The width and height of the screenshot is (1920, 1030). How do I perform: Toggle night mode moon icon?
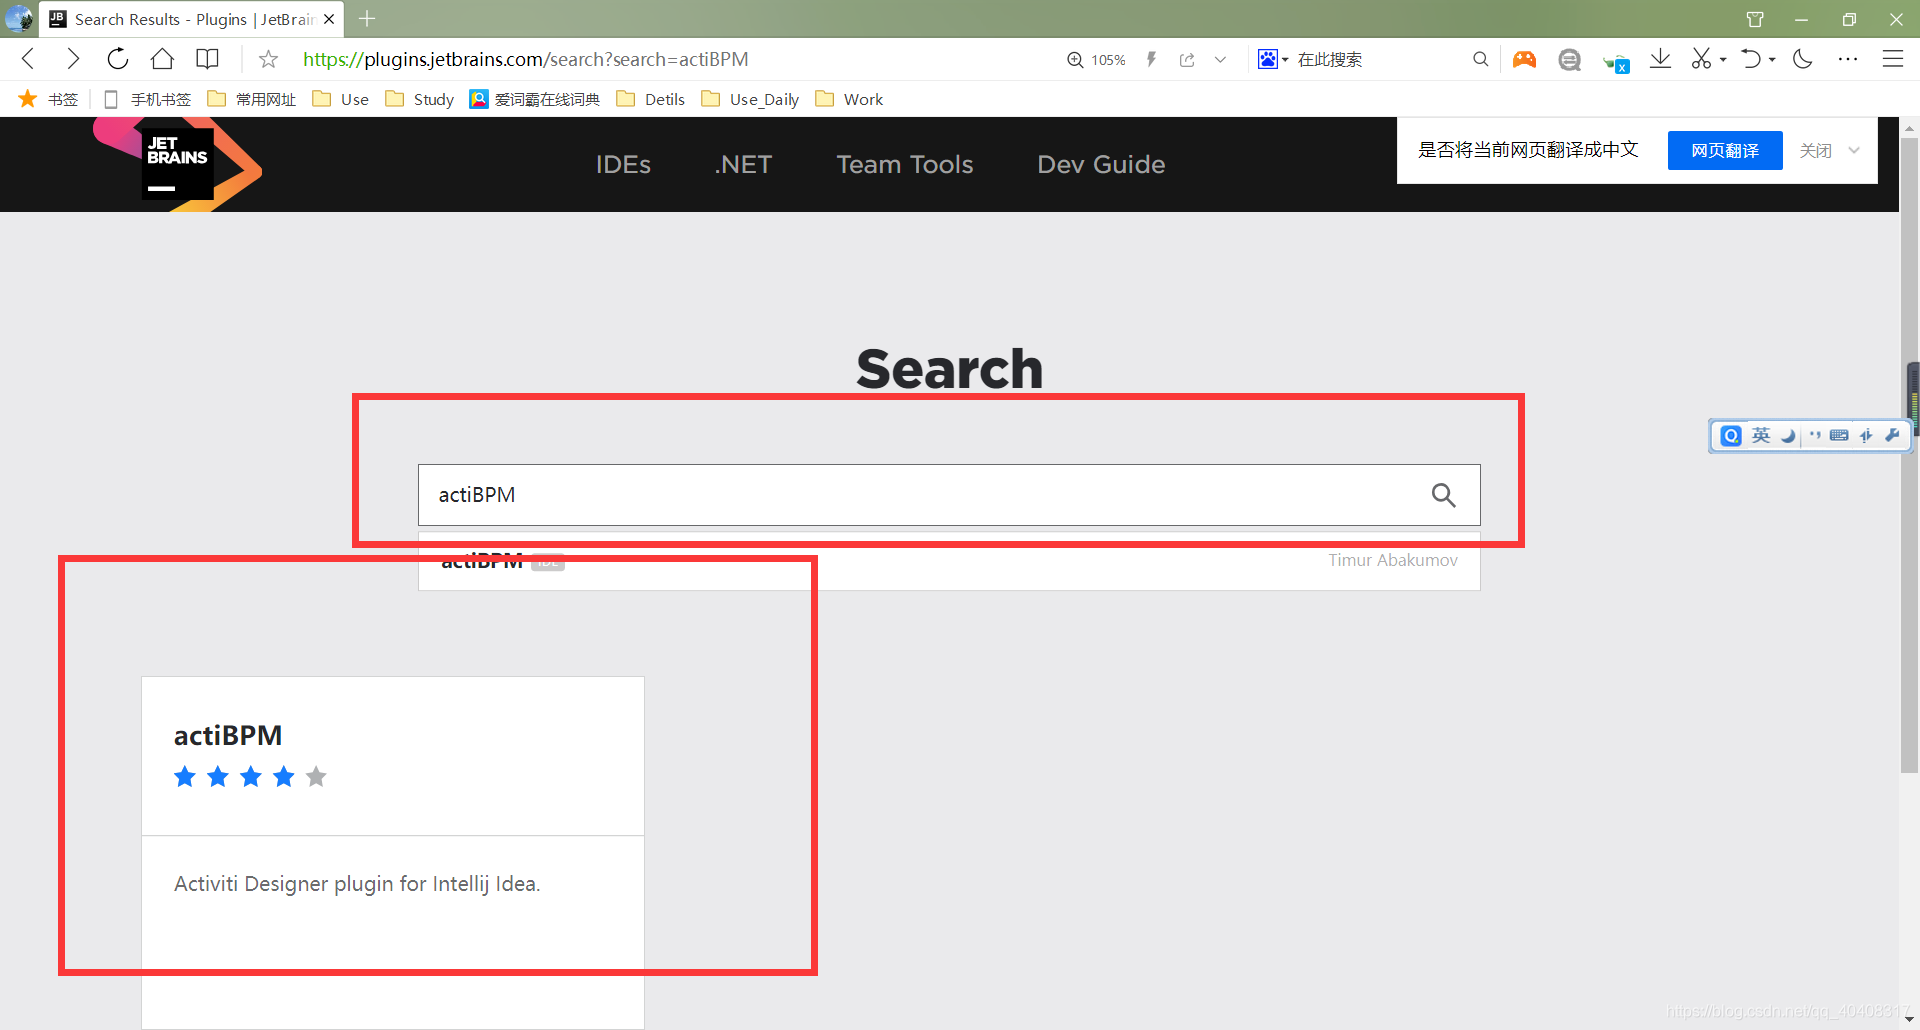click(x=1803, y=59)
